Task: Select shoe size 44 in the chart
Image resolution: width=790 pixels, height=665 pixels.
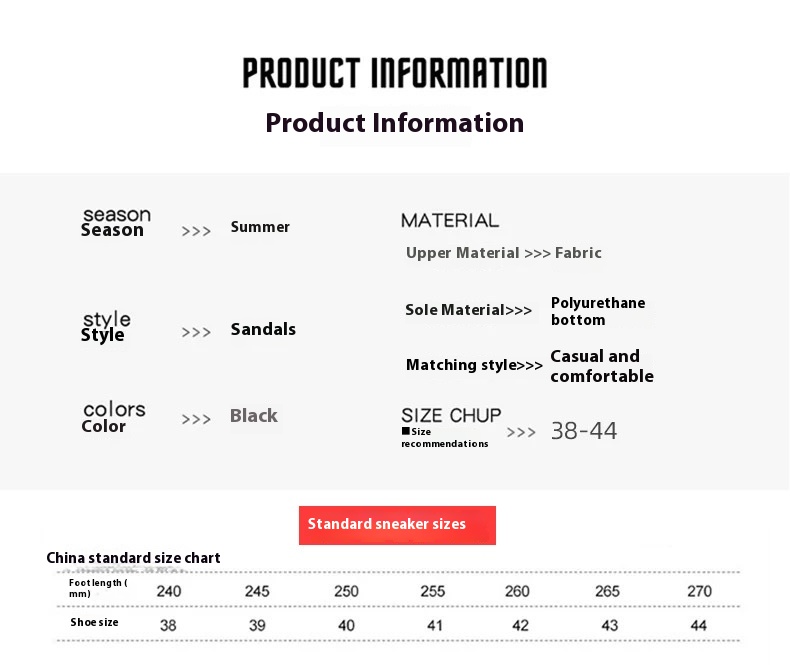Action: click(x=698, y=625)
